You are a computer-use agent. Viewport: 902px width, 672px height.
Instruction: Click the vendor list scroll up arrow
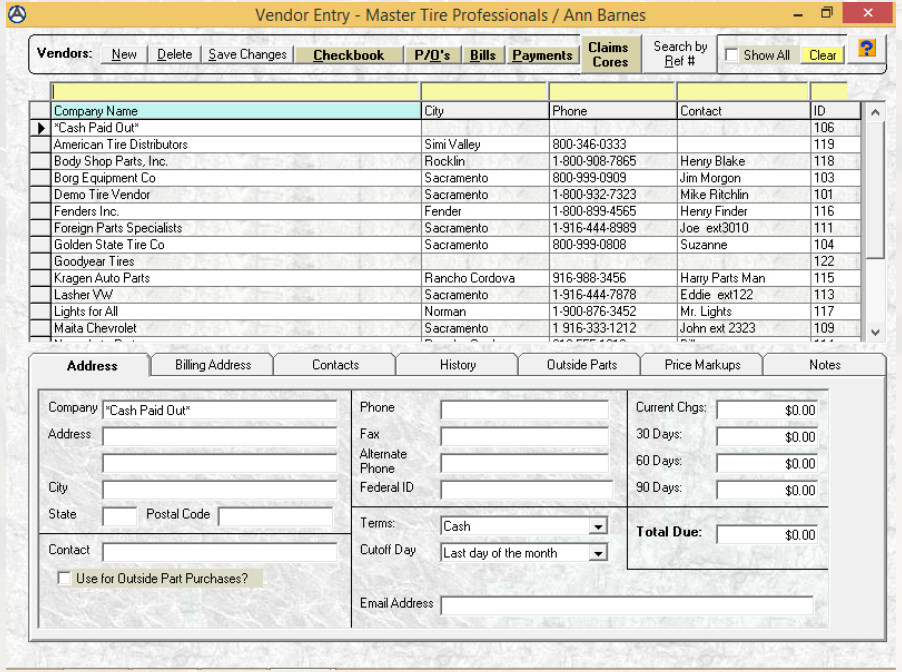[875, 112]
